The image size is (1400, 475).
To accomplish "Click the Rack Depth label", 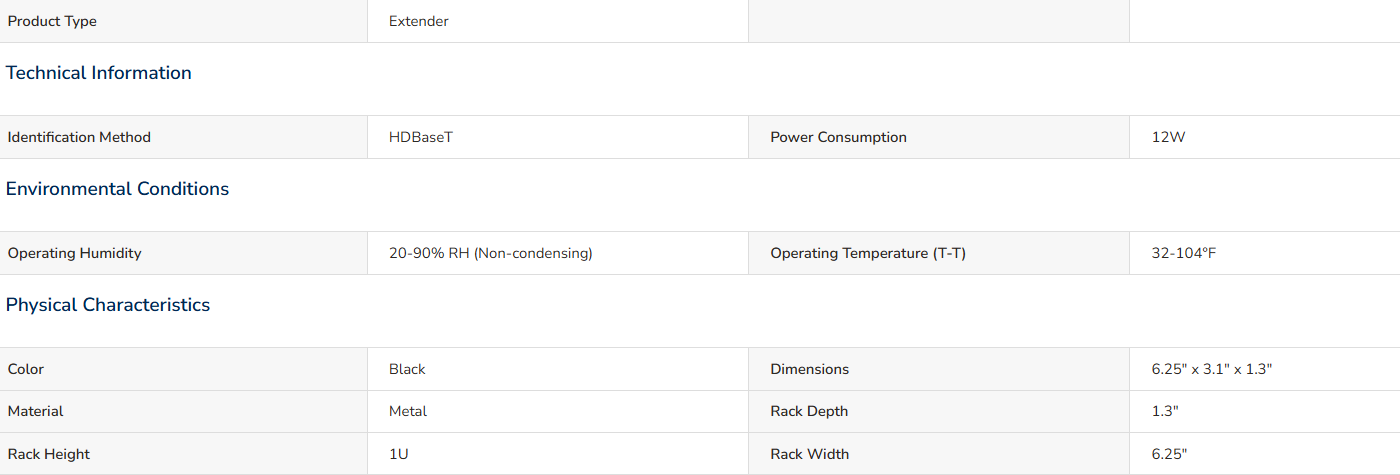I will [809, 411].
